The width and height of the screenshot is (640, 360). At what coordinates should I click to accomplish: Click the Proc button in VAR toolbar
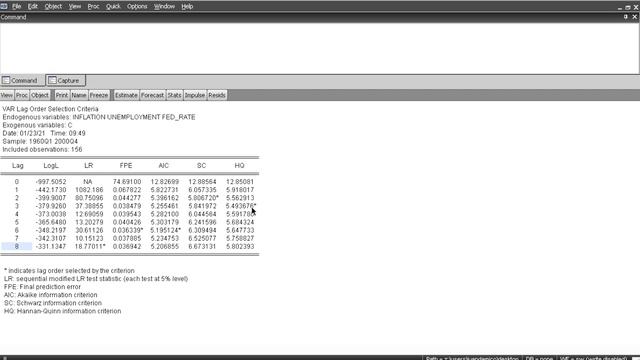22,95
